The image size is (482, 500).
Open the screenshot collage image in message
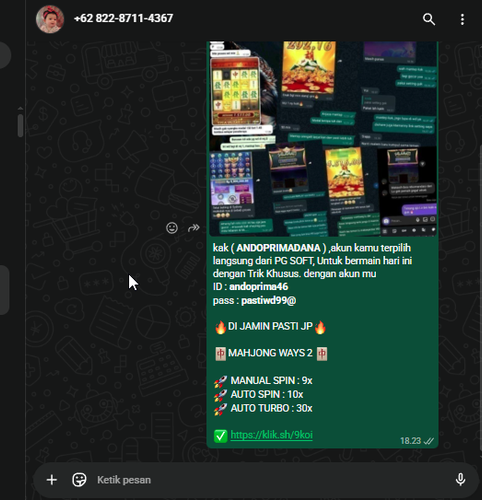[323, 139]
